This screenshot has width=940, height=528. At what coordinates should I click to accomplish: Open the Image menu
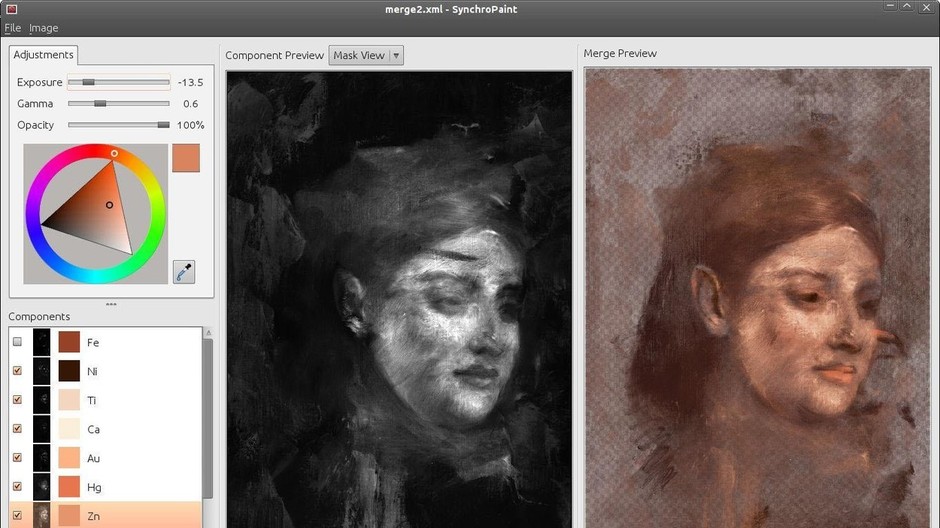pos(44,28)
